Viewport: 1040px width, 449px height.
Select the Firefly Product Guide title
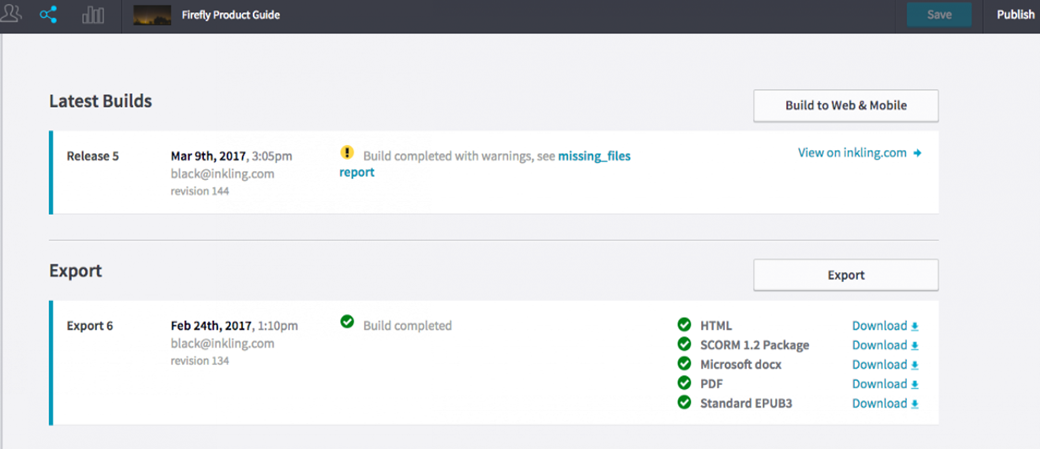click(x=231, y=16)
